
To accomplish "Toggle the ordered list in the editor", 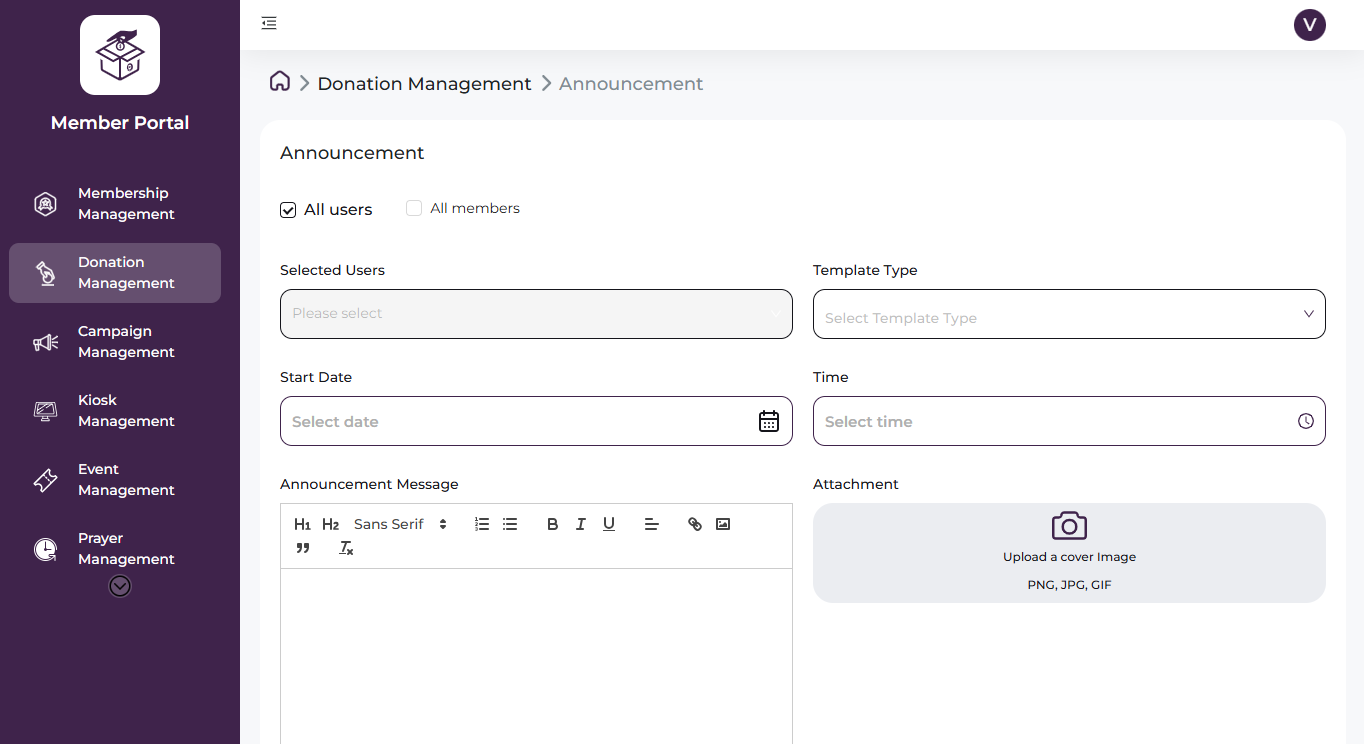I will click(x=481, y=523).
